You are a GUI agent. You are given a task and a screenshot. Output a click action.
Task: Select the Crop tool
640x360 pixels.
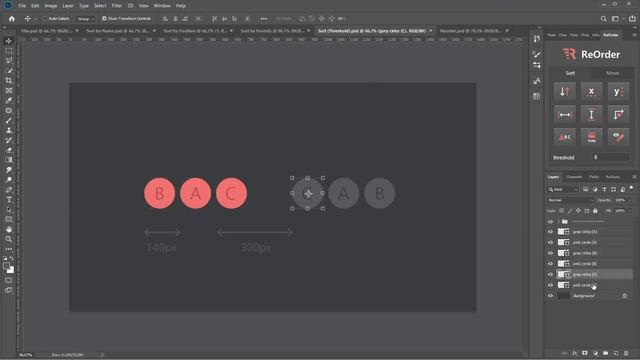(9, 81)
